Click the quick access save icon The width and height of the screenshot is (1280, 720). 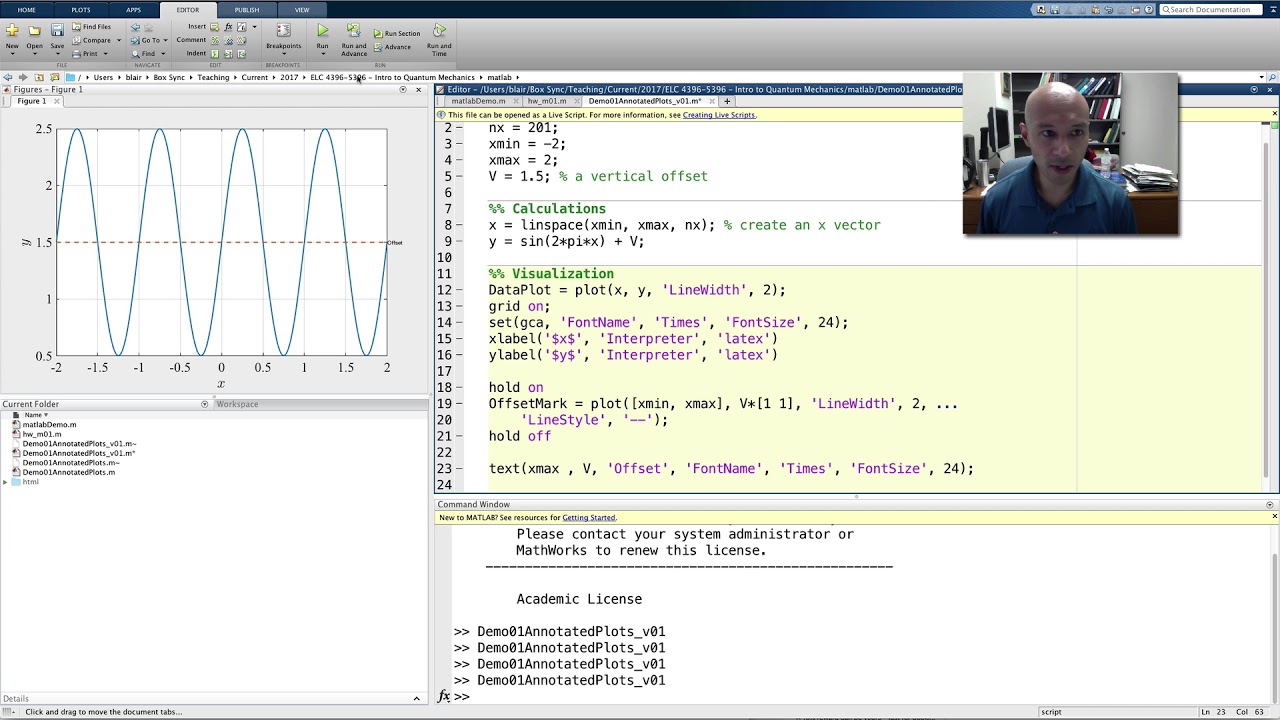1053,10
